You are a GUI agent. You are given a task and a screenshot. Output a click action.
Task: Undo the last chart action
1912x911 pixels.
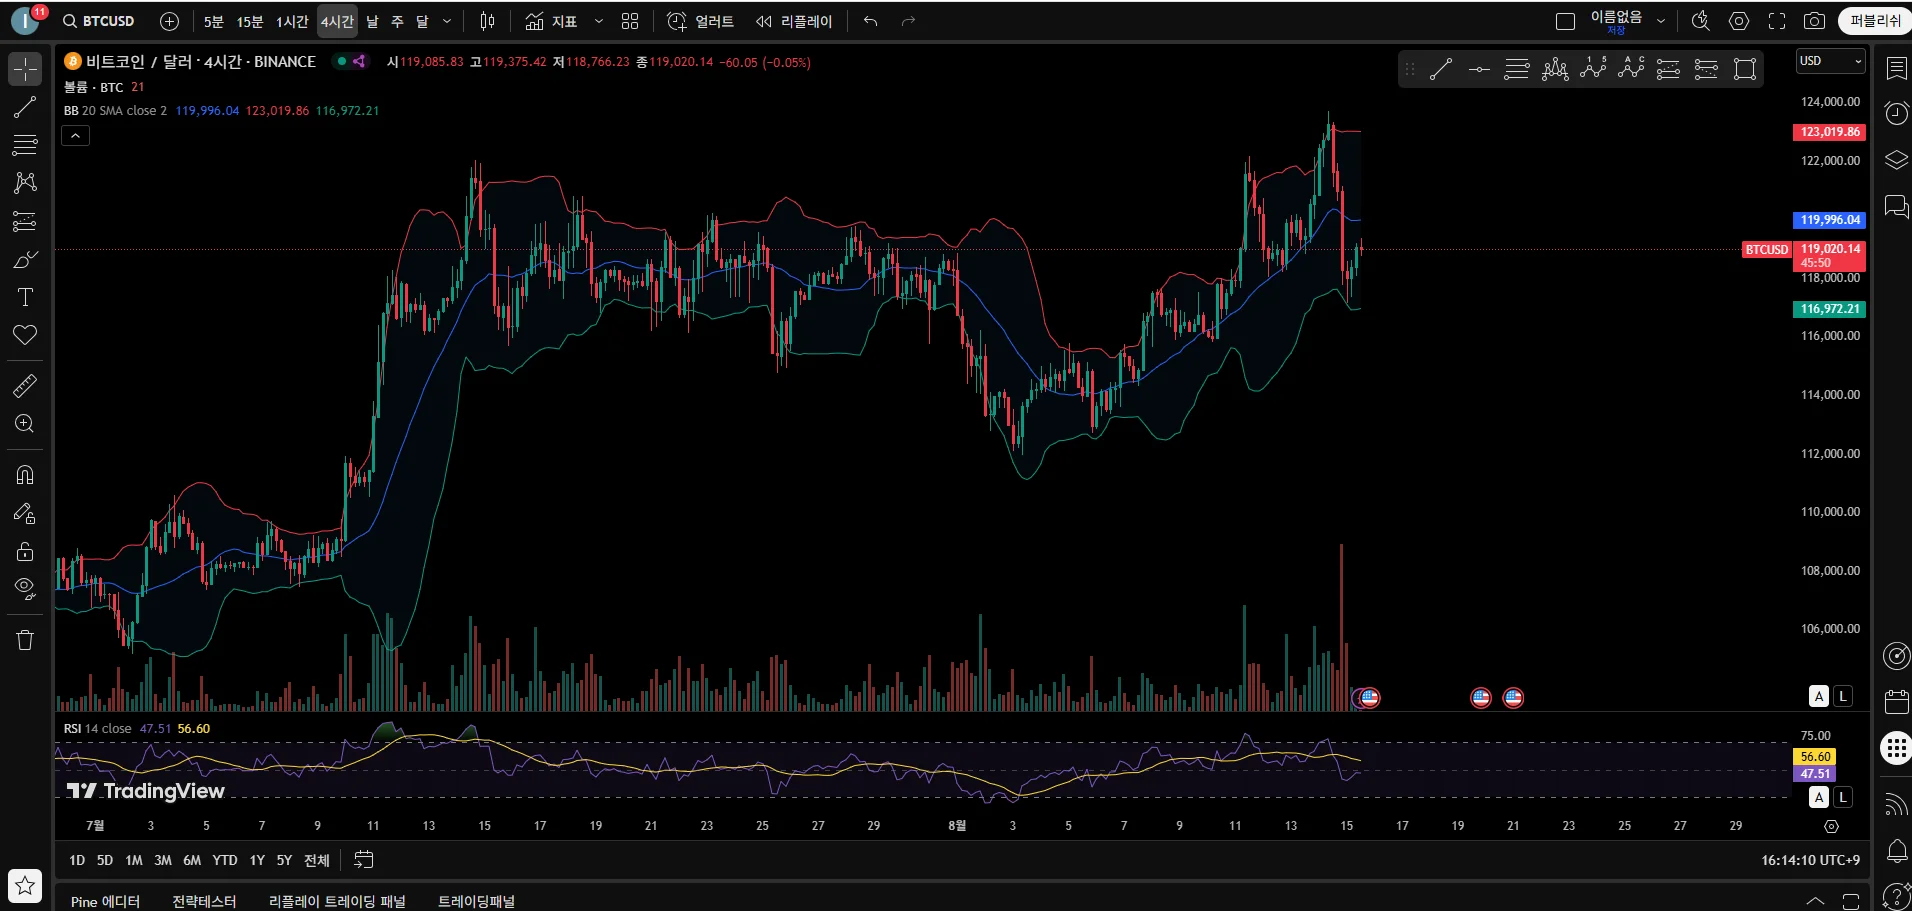[871, 21]
